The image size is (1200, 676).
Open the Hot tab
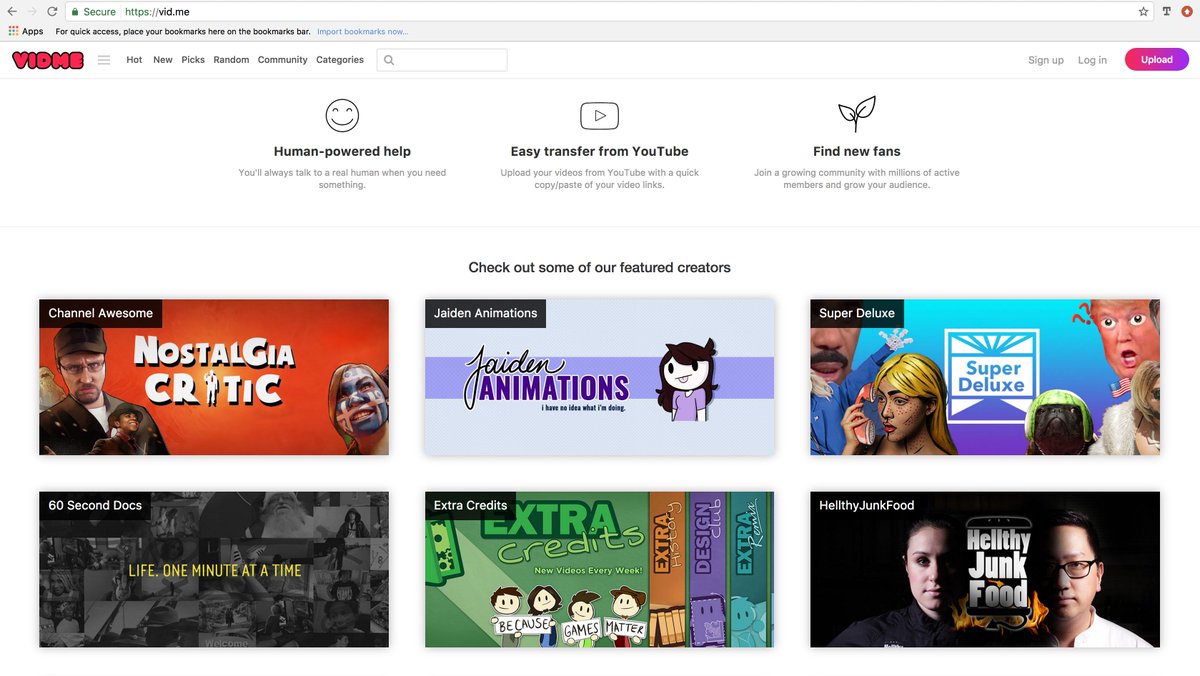coord(134,60)
